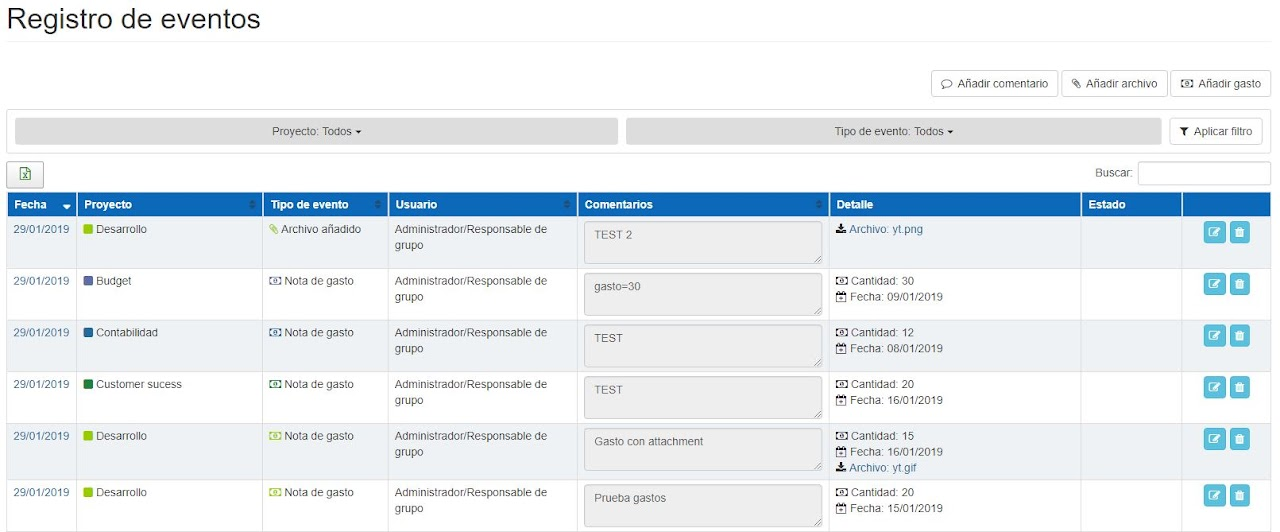The image size is (1280, 532).
Task: Delete the Contabilidad expense row
Action: click(x=1239, y=336)
